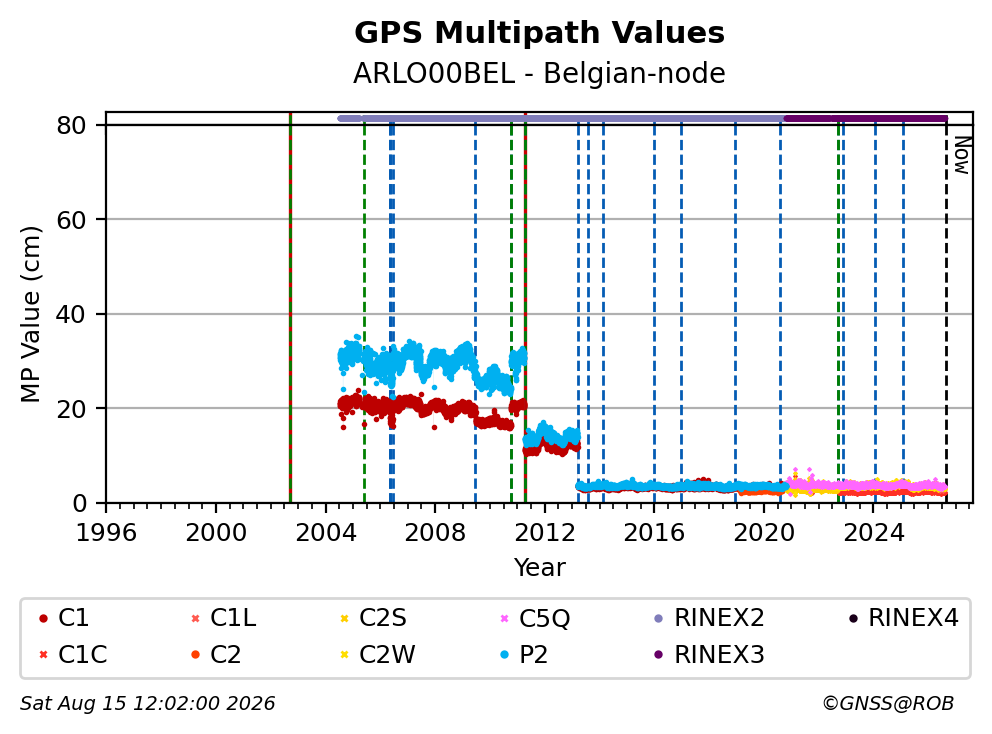Click the y-axis label 'MP Value (cm)'
This screenshot has width=992, height=734.
click(30, 314)
